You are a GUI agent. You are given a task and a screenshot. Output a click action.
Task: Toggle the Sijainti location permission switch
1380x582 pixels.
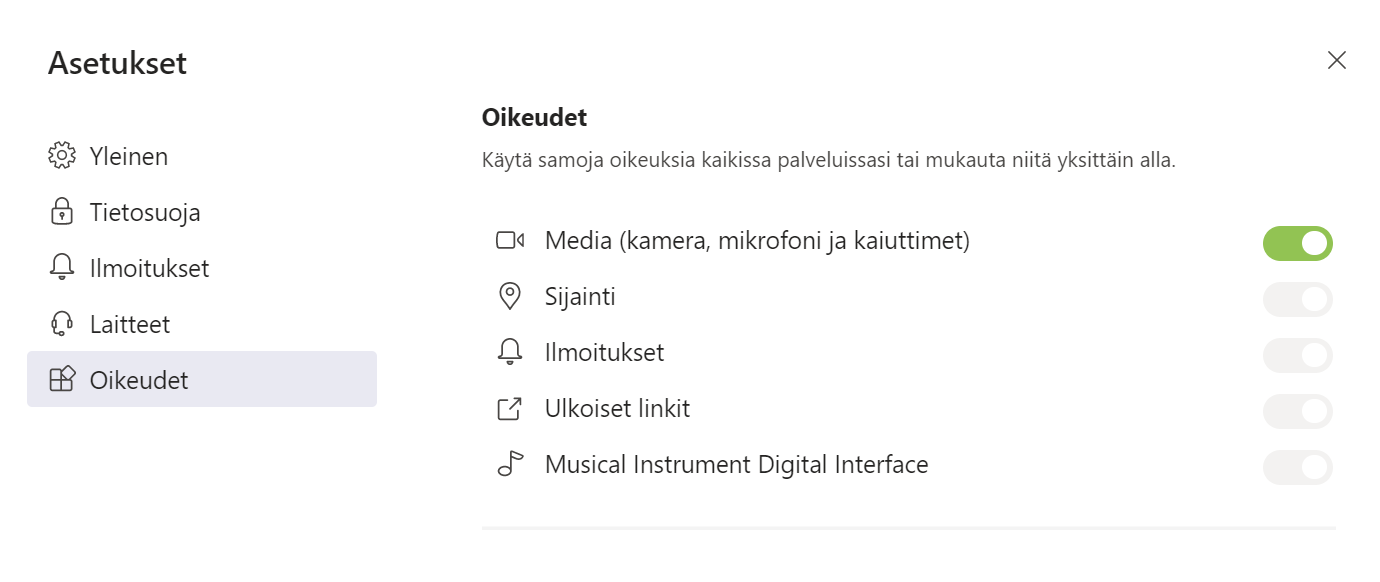click(1297, 299)
